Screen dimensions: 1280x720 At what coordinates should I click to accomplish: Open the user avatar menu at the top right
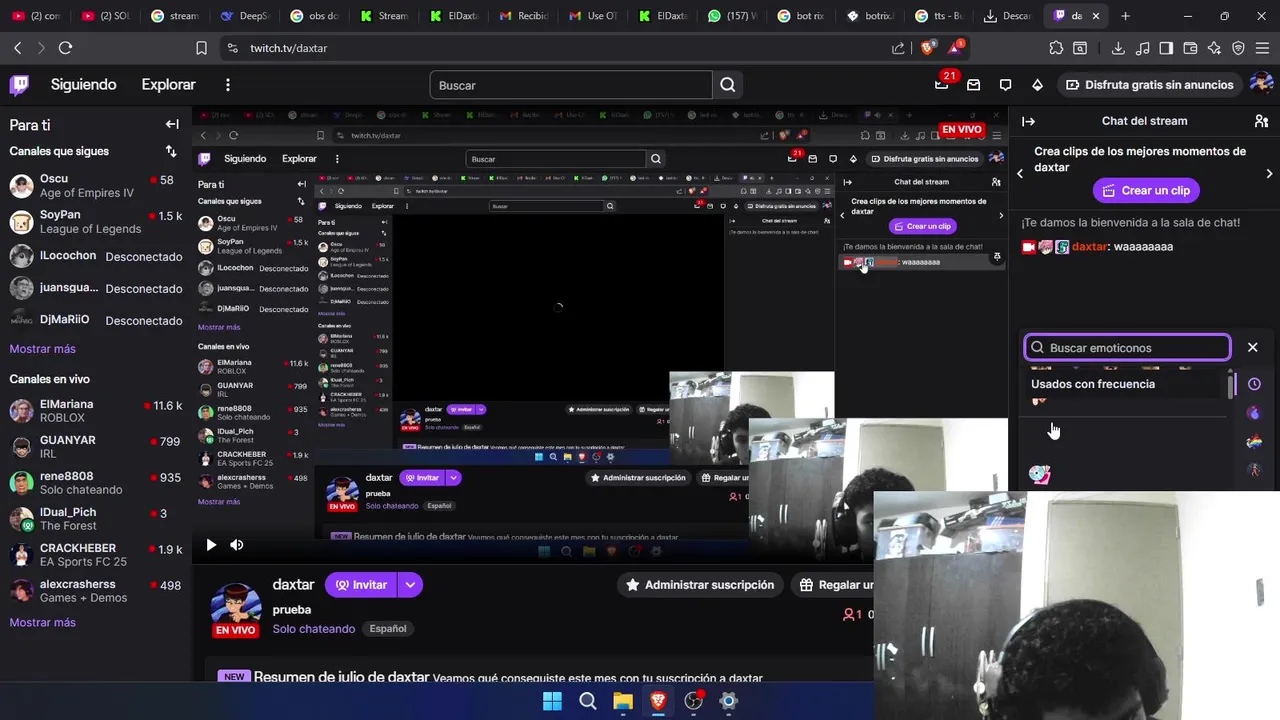[x=1262, y=85]
